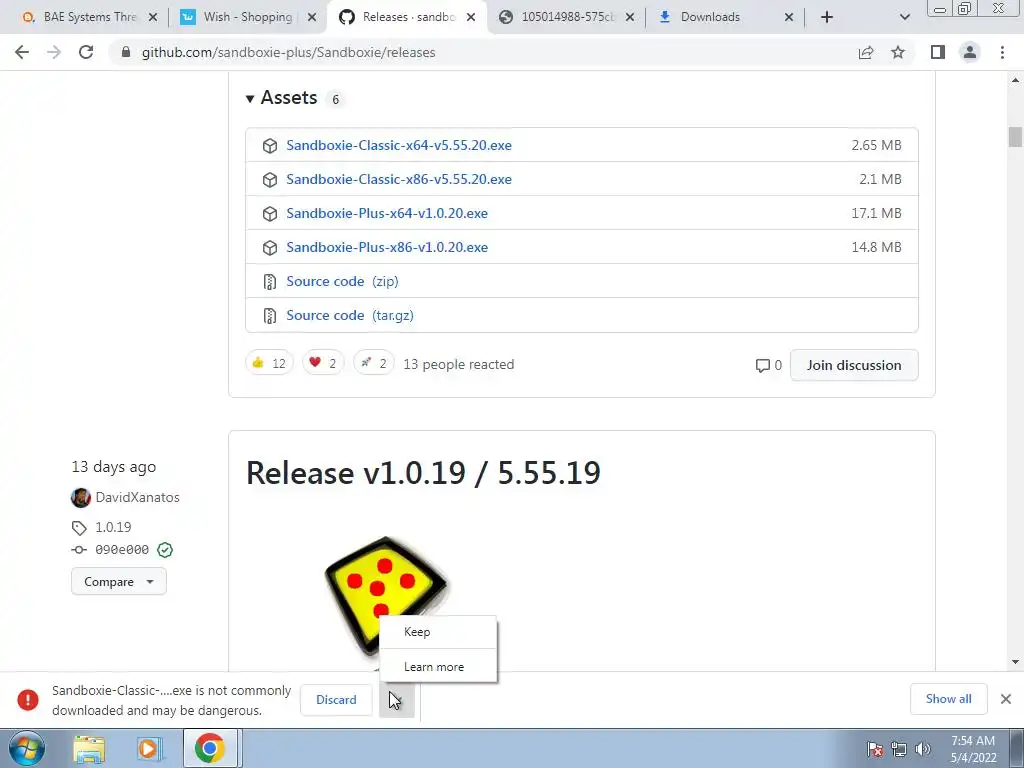Open Chrome three-dot menu

click(1002, 52)
